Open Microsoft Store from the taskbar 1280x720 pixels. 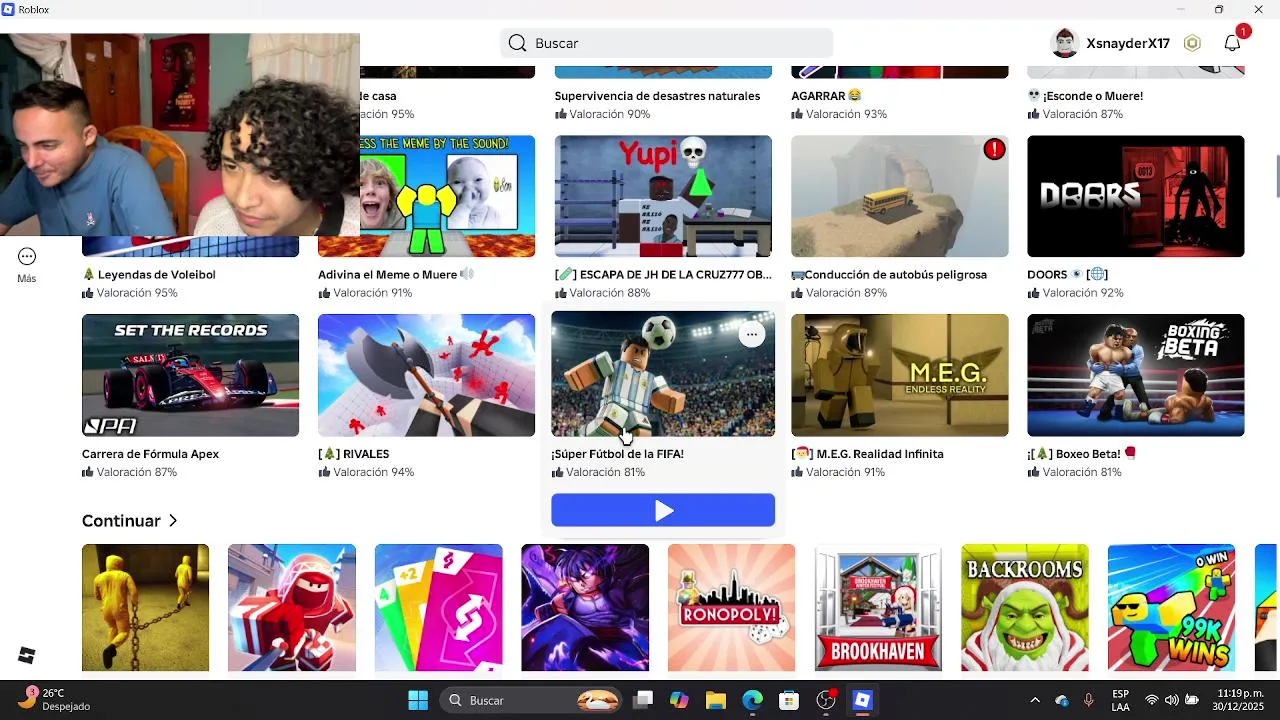789,700
